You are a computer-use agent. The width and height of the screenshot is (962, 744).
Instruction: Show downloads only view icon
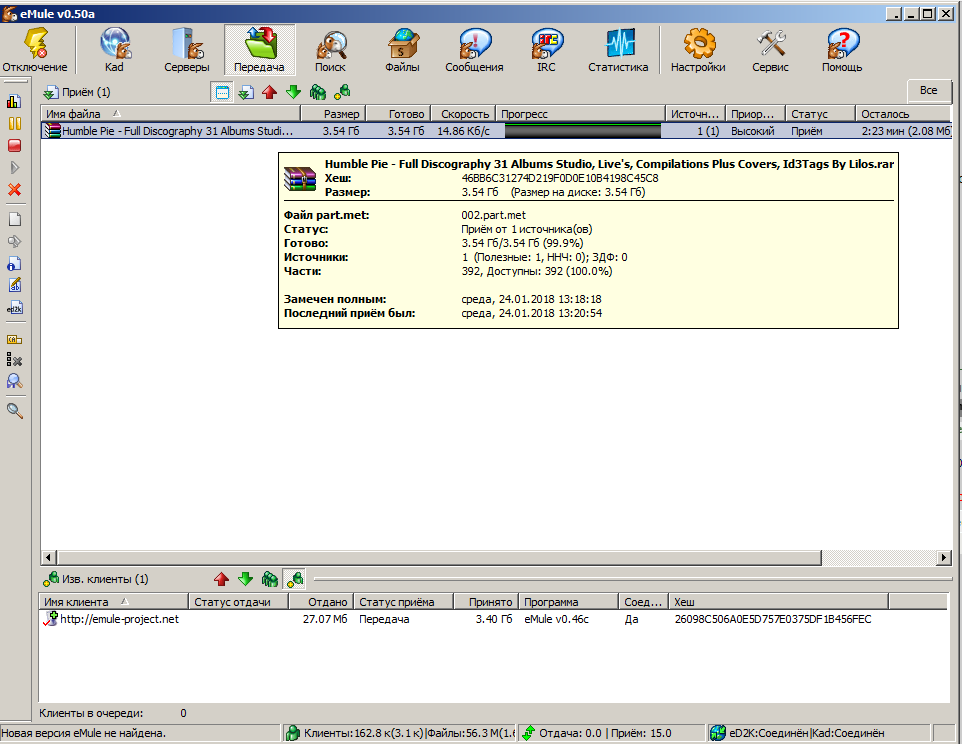pos(246,92)
